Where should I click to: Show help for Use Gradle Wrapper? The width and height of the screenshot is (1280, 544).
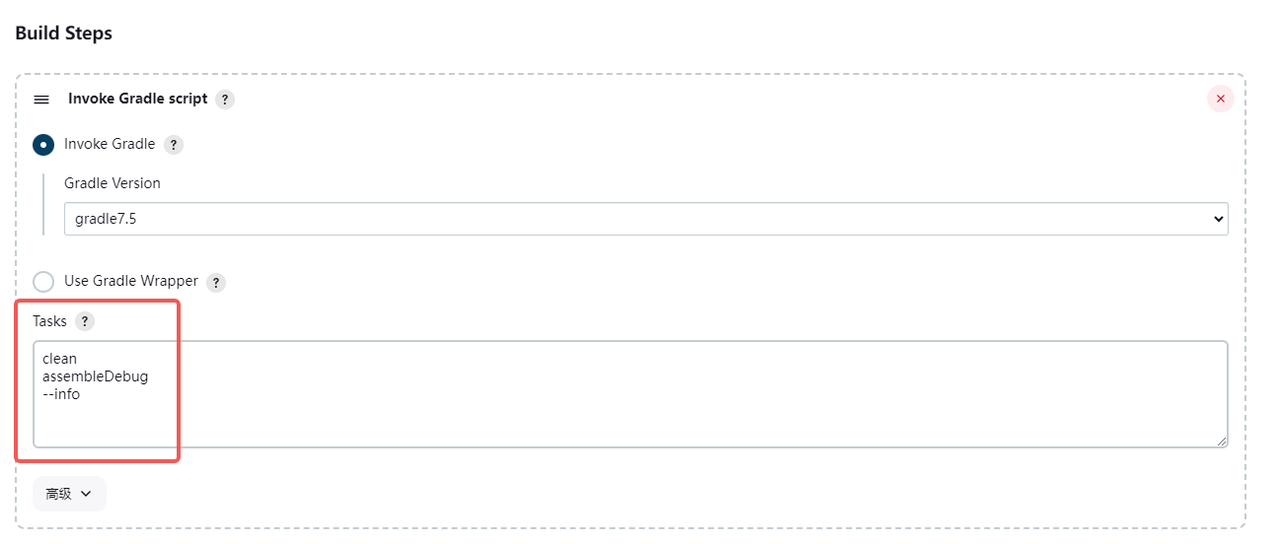(216, 282)
